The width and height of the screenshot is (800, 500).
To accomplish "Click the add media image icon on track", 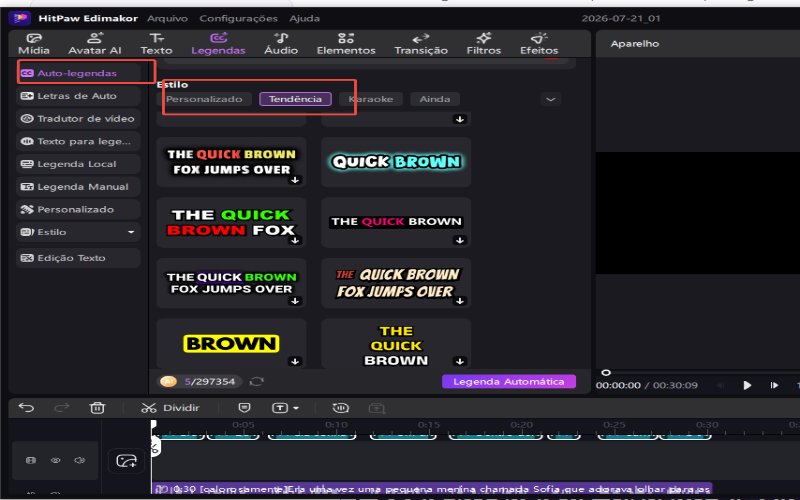I will point(127,461).
